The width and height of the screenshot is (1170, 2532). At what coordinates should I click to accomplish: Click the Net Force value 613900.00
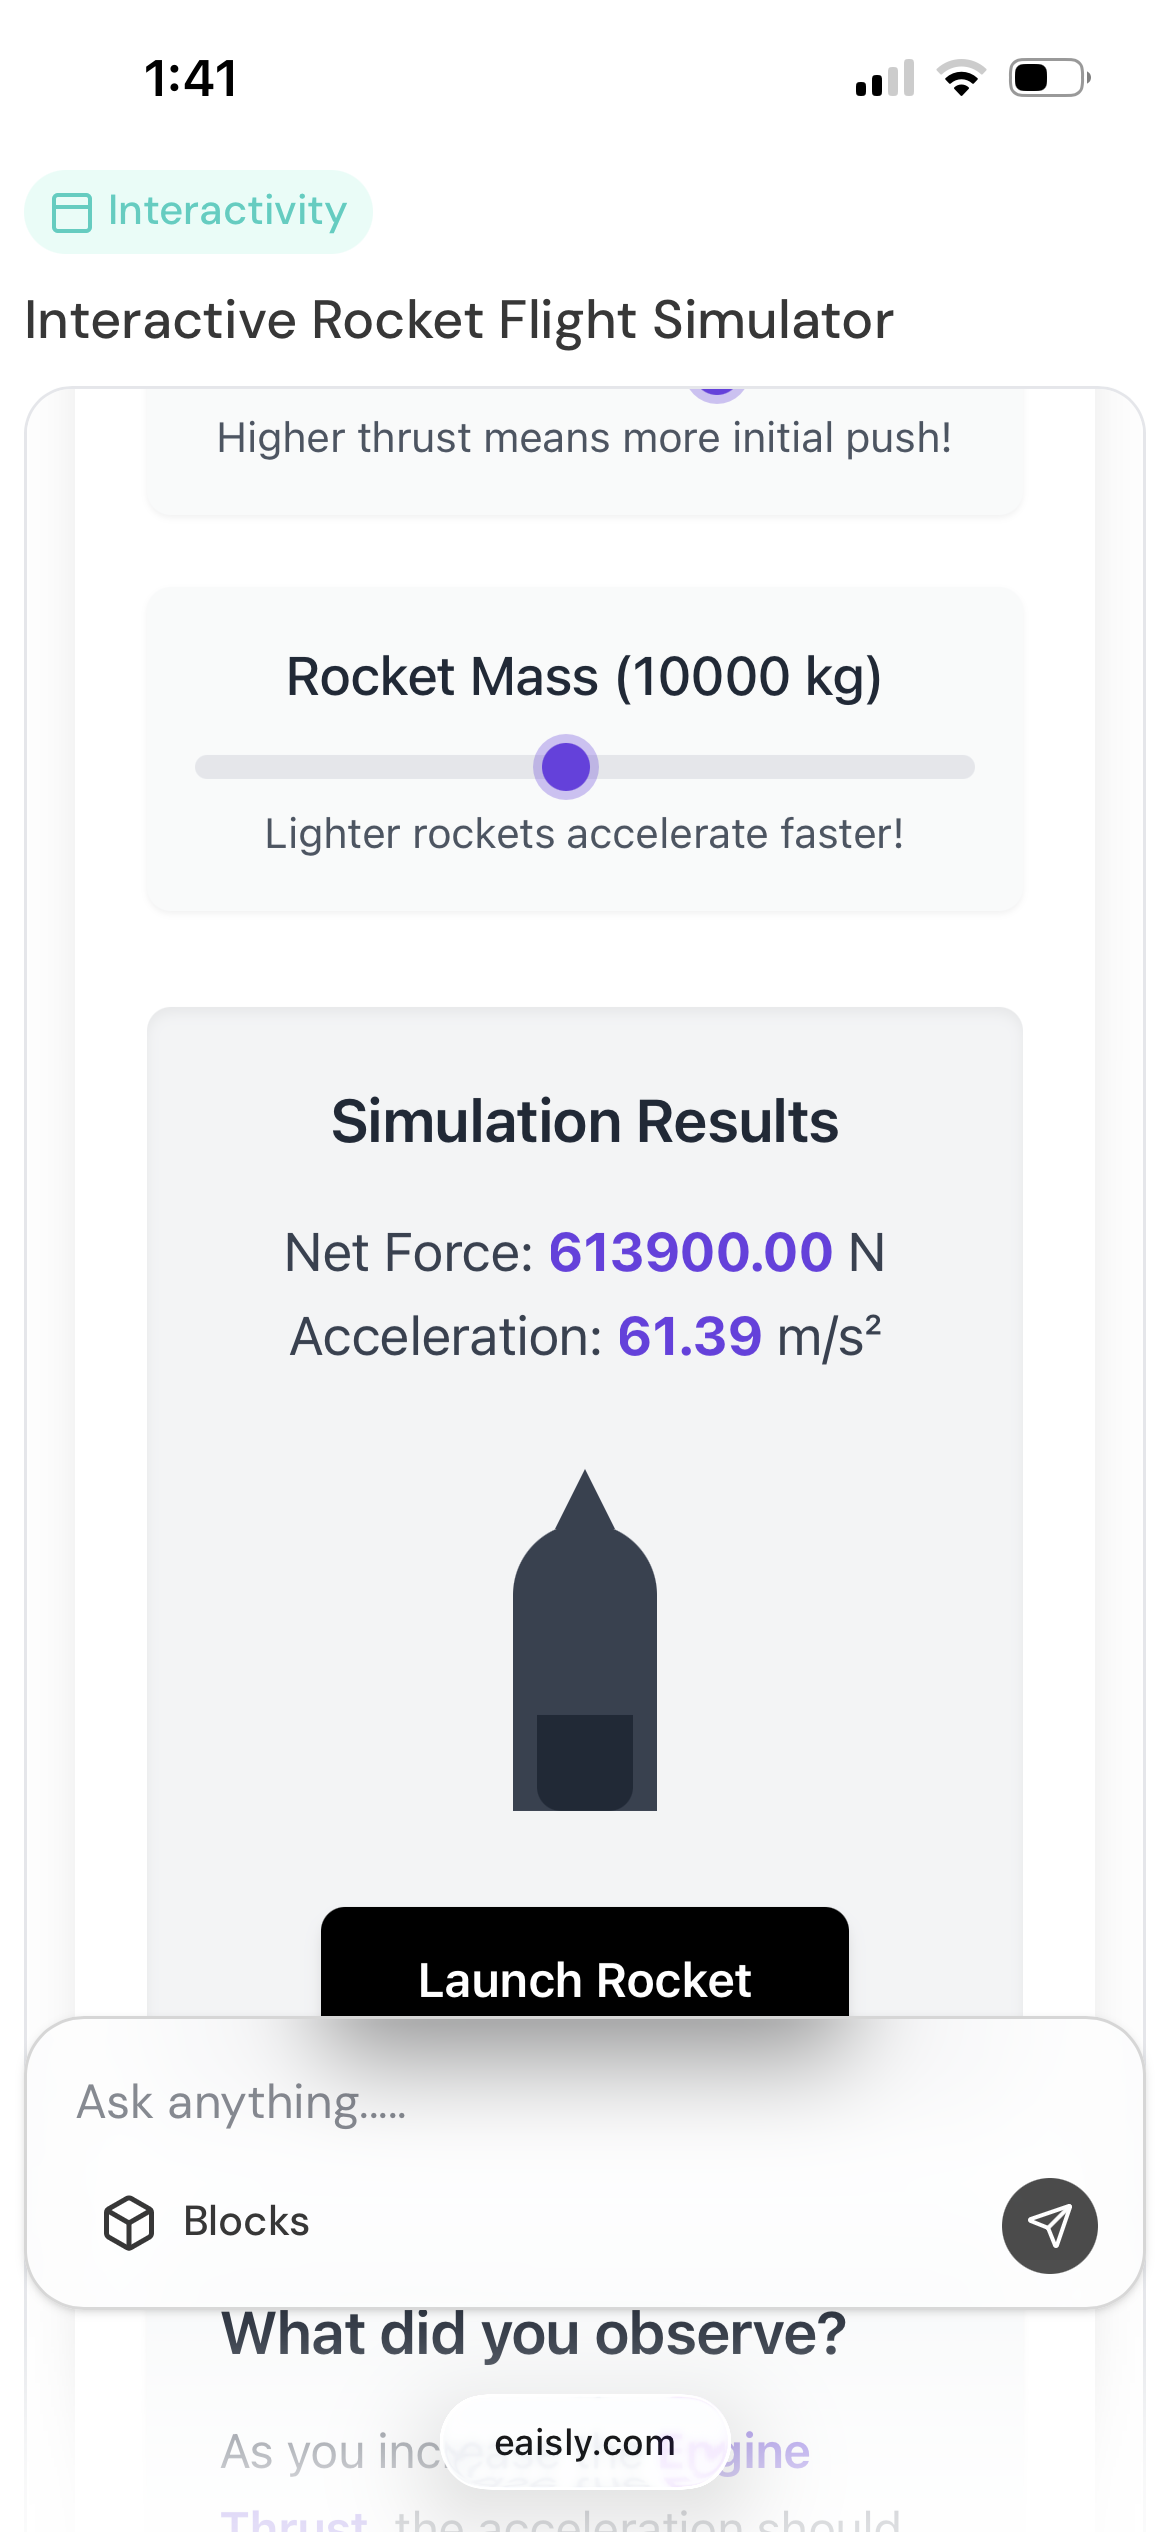pyautogui.click(x=690, y=1252)
